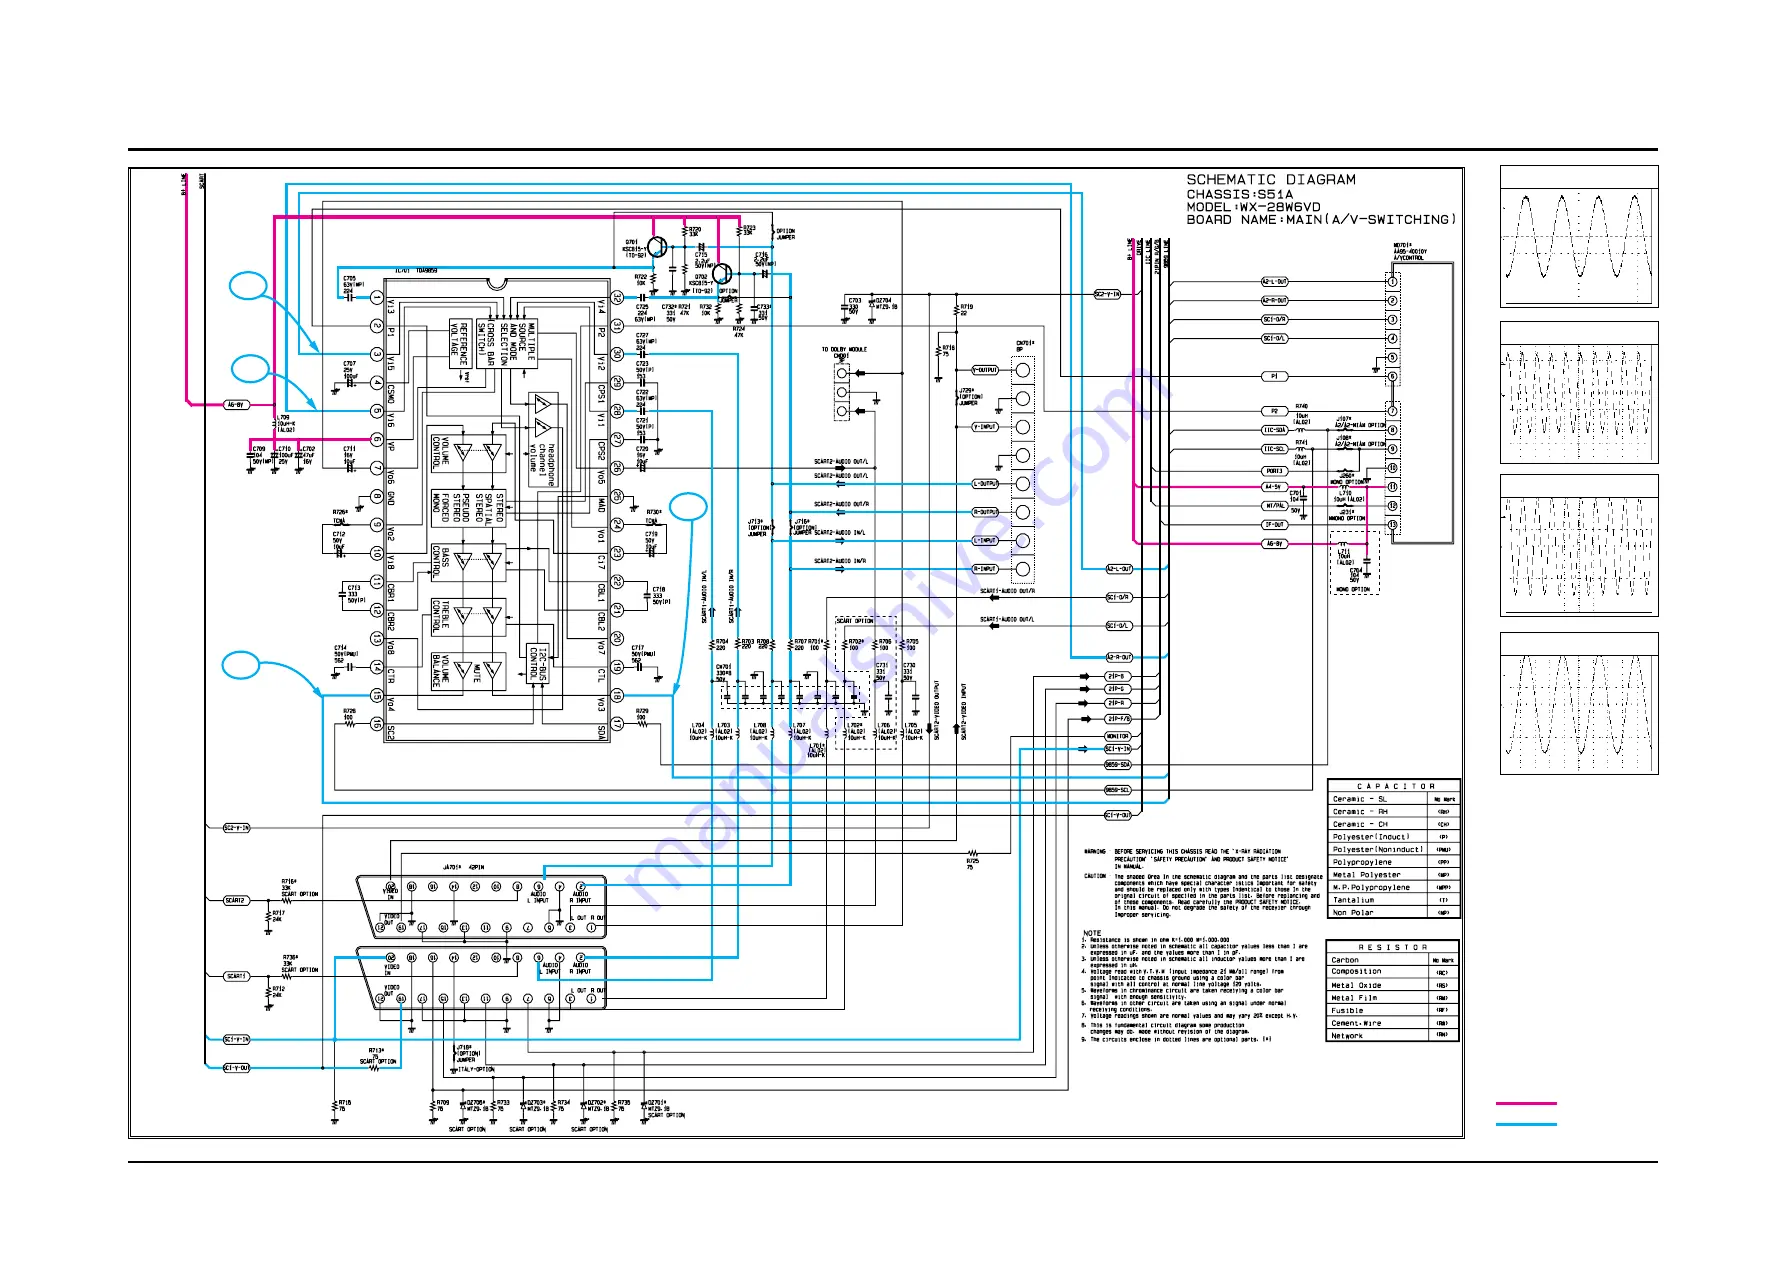This screenshot has width=1787, height=1263.
Task: Click the MONITOR signal label
Action: [1118, 736]
